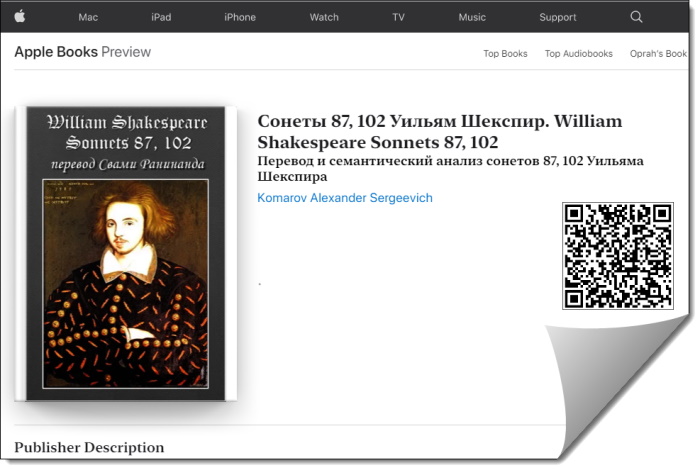Viewport: 700px width, 470px height.
Task: Visit the Support navigation link
Action: pos(558,17)
